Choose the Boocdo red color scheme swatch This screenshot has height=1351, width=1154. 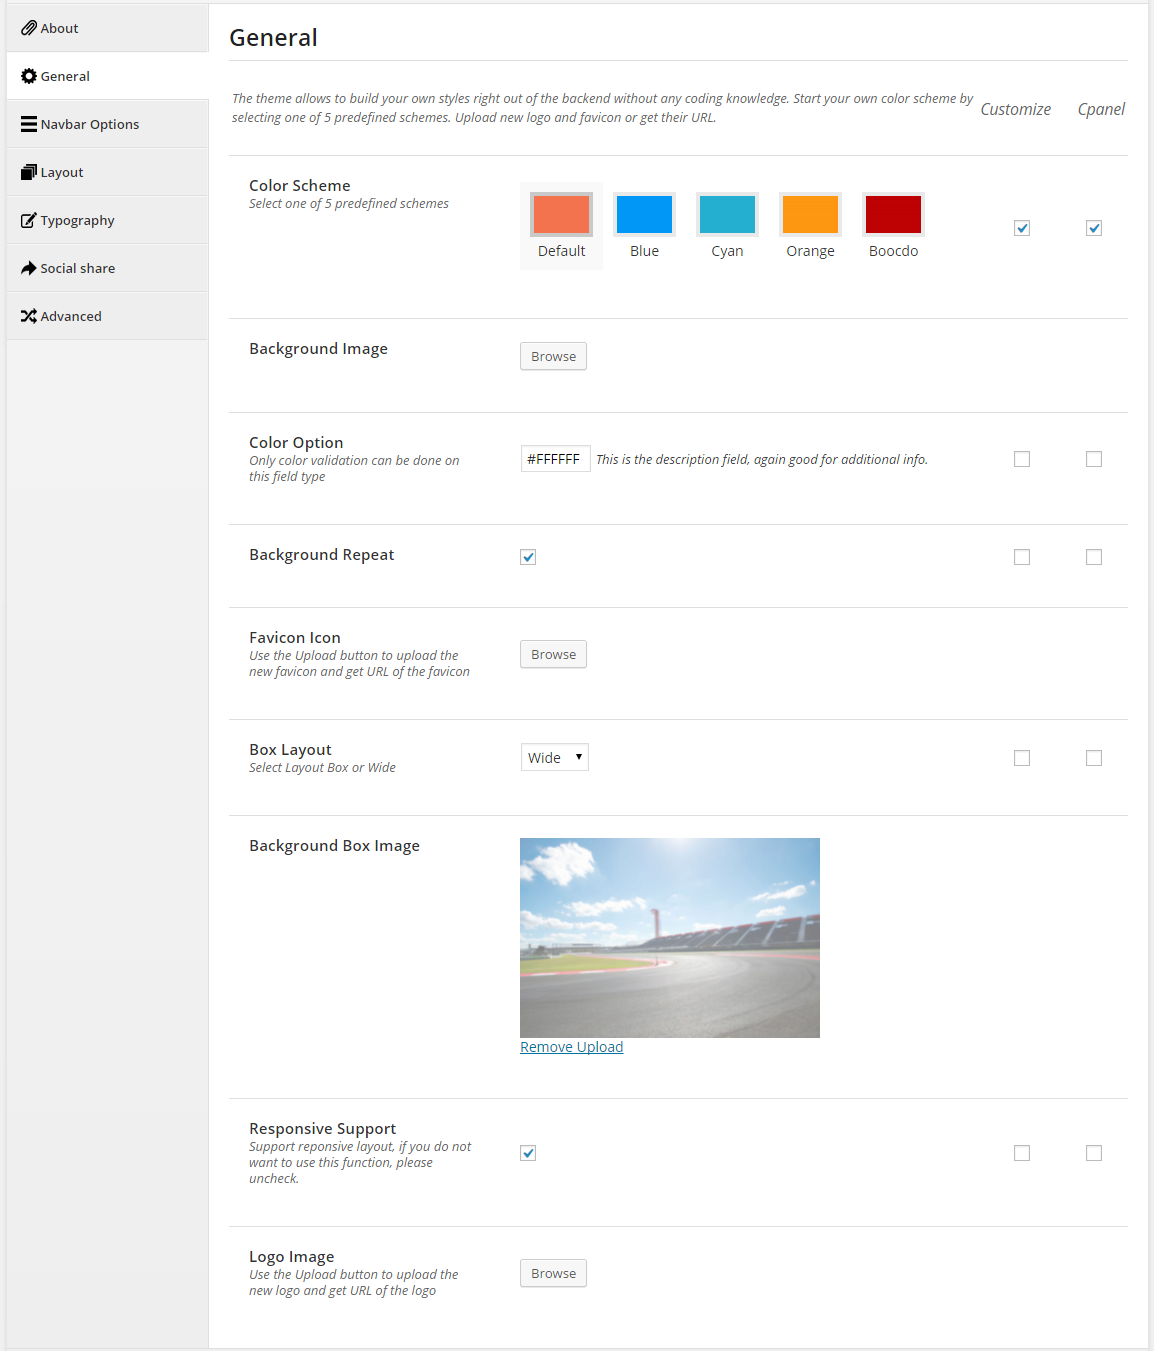(x=893, y=214)
